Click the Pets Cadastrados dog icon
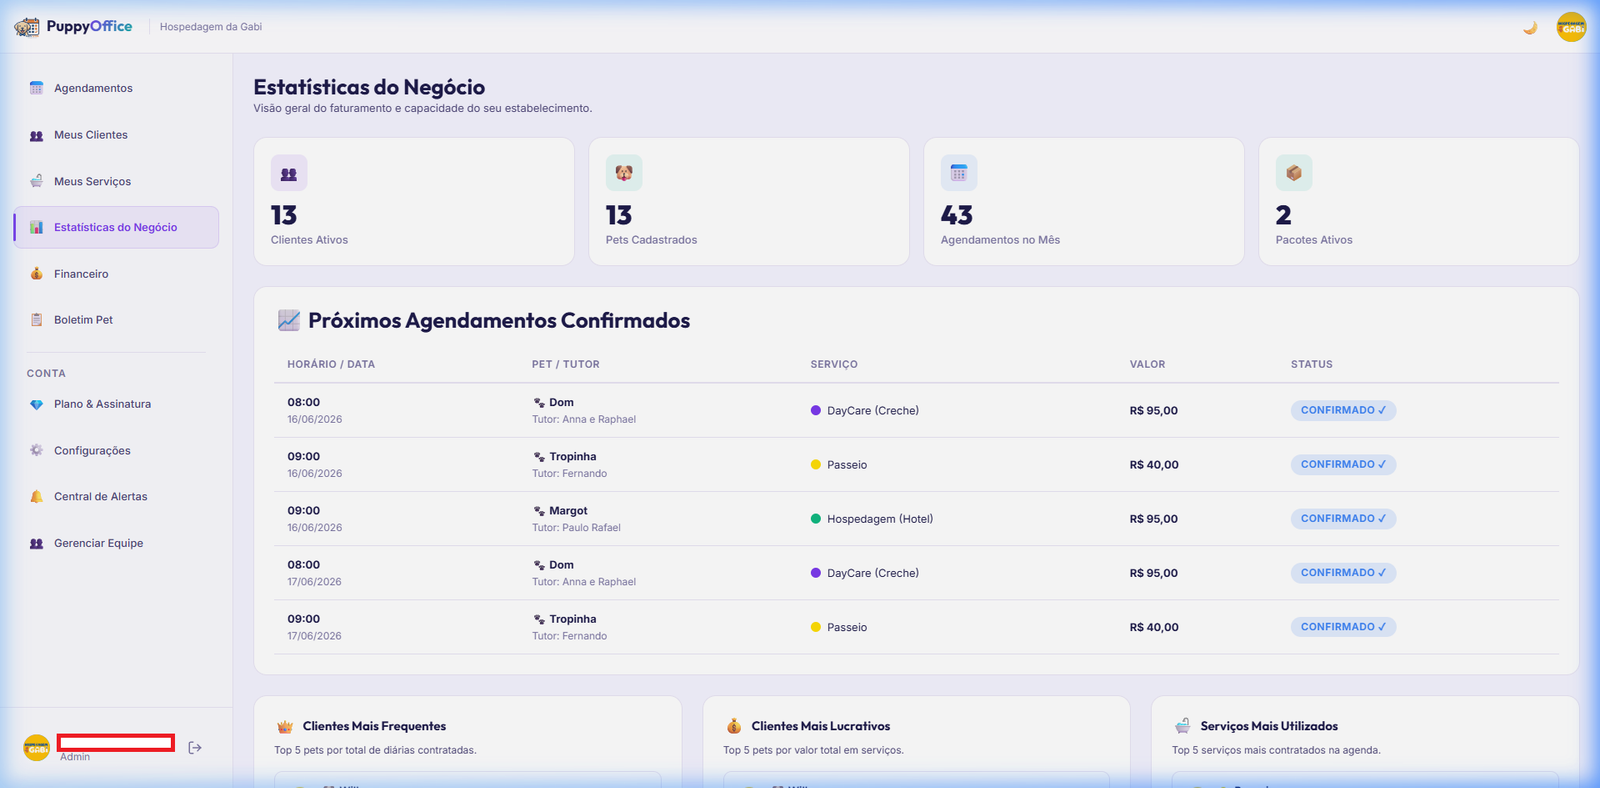 click(624, 173)
